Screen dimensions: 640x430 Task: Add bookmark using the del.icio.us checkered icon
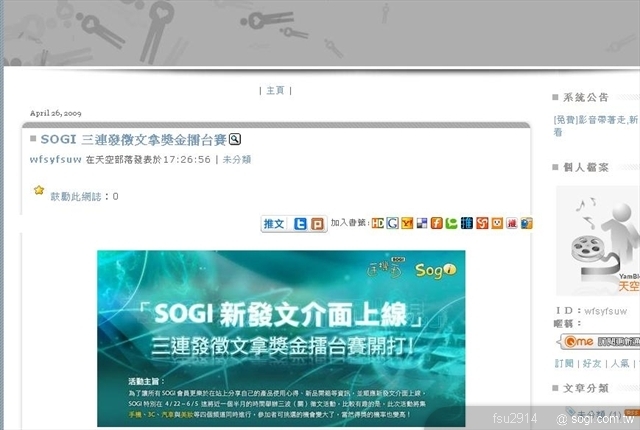tap(422, 223)
